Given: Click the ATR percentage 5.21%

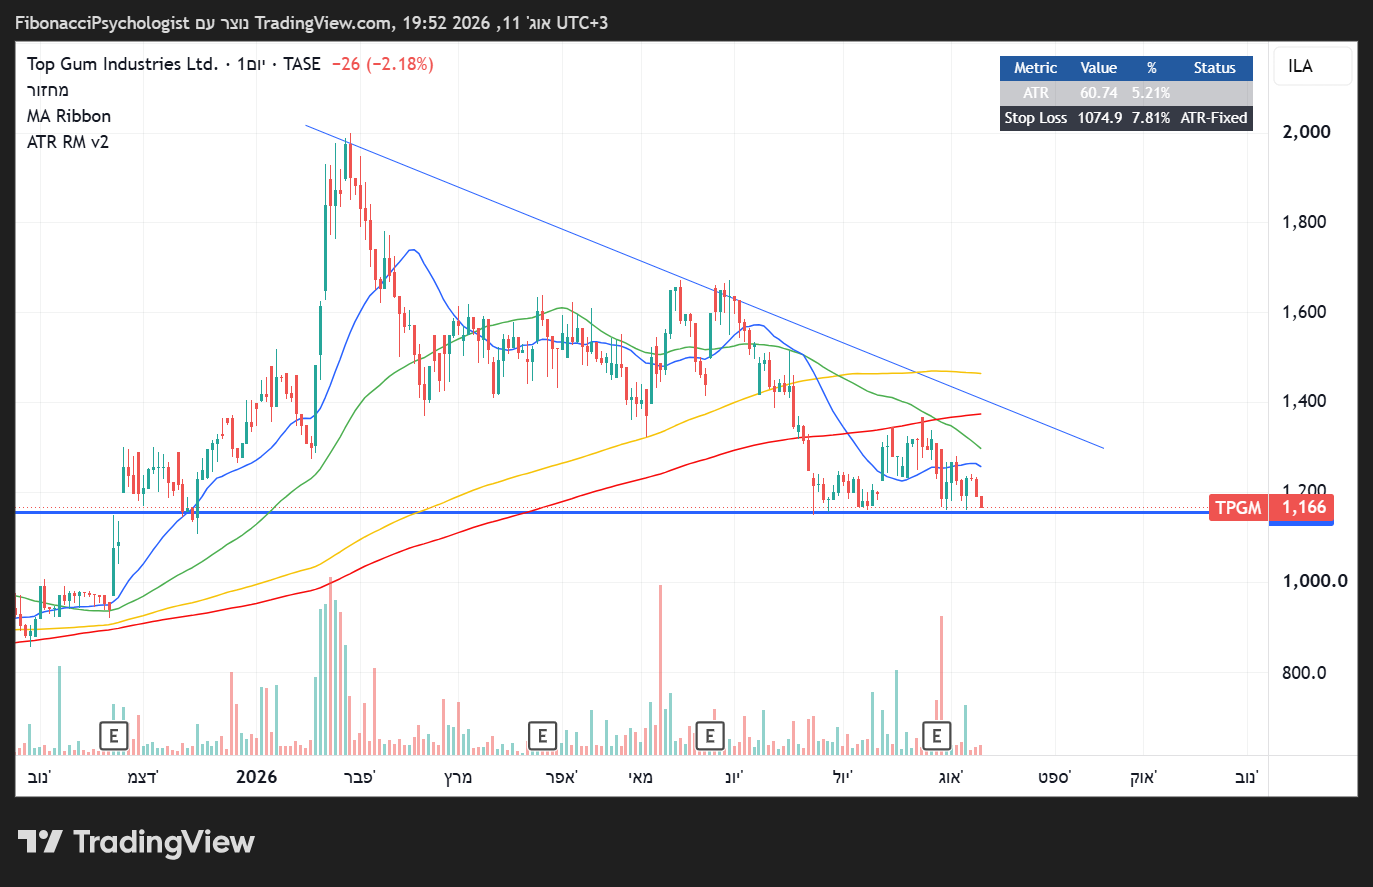Looking at the screenshot, I should (x=1151, y=93).
